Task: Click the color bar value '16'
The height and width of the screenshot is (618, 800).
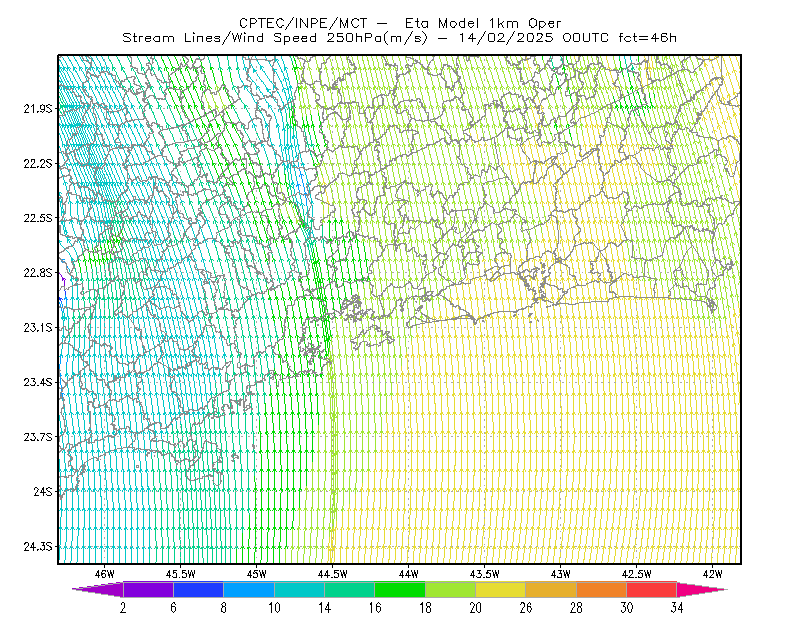Action: (x=375, y=608)
